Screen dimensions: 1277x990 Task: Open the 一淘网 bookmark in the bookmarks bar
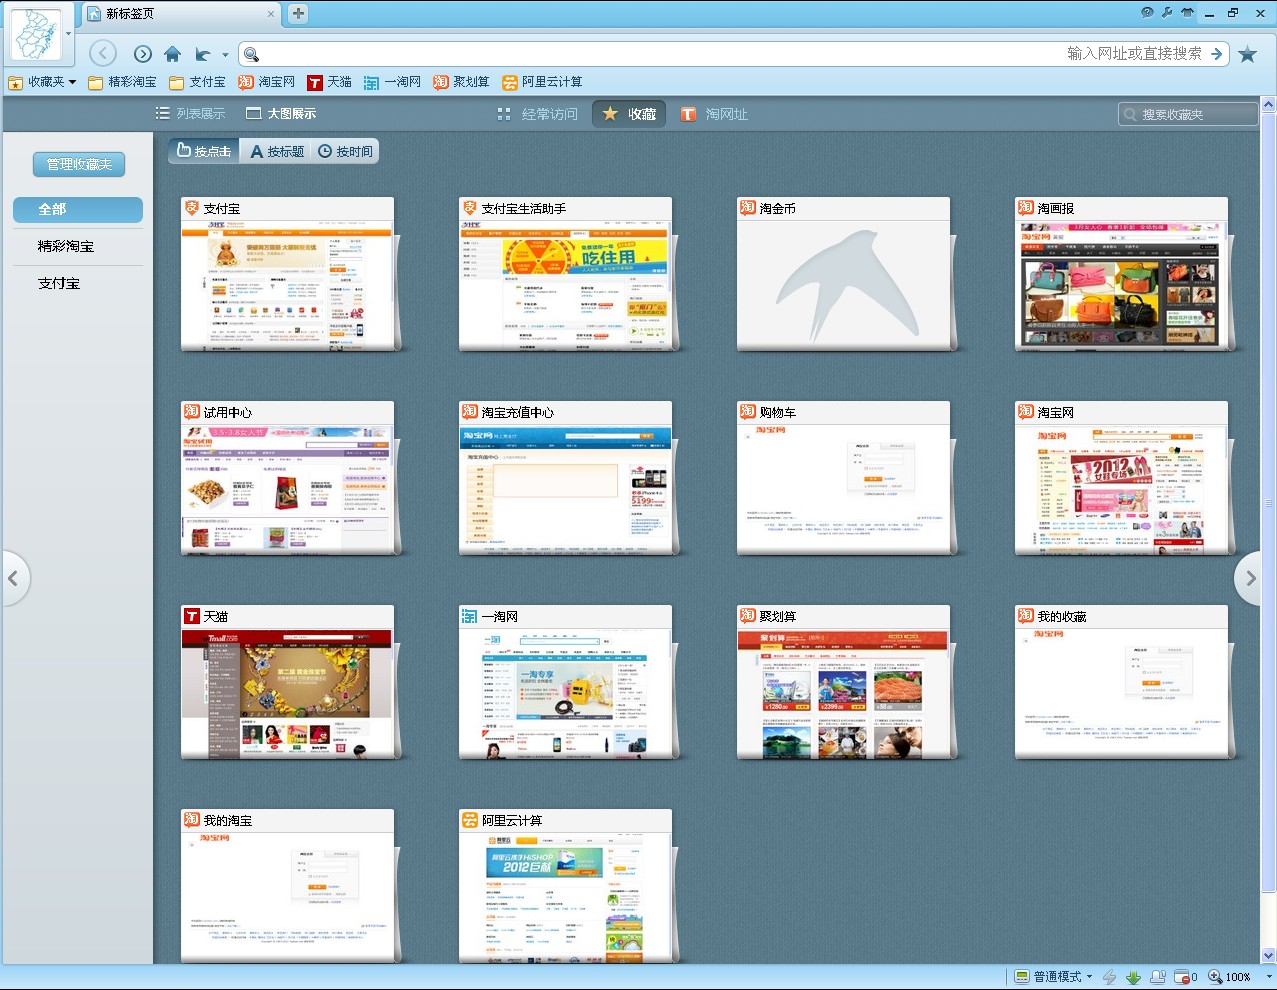392,82
